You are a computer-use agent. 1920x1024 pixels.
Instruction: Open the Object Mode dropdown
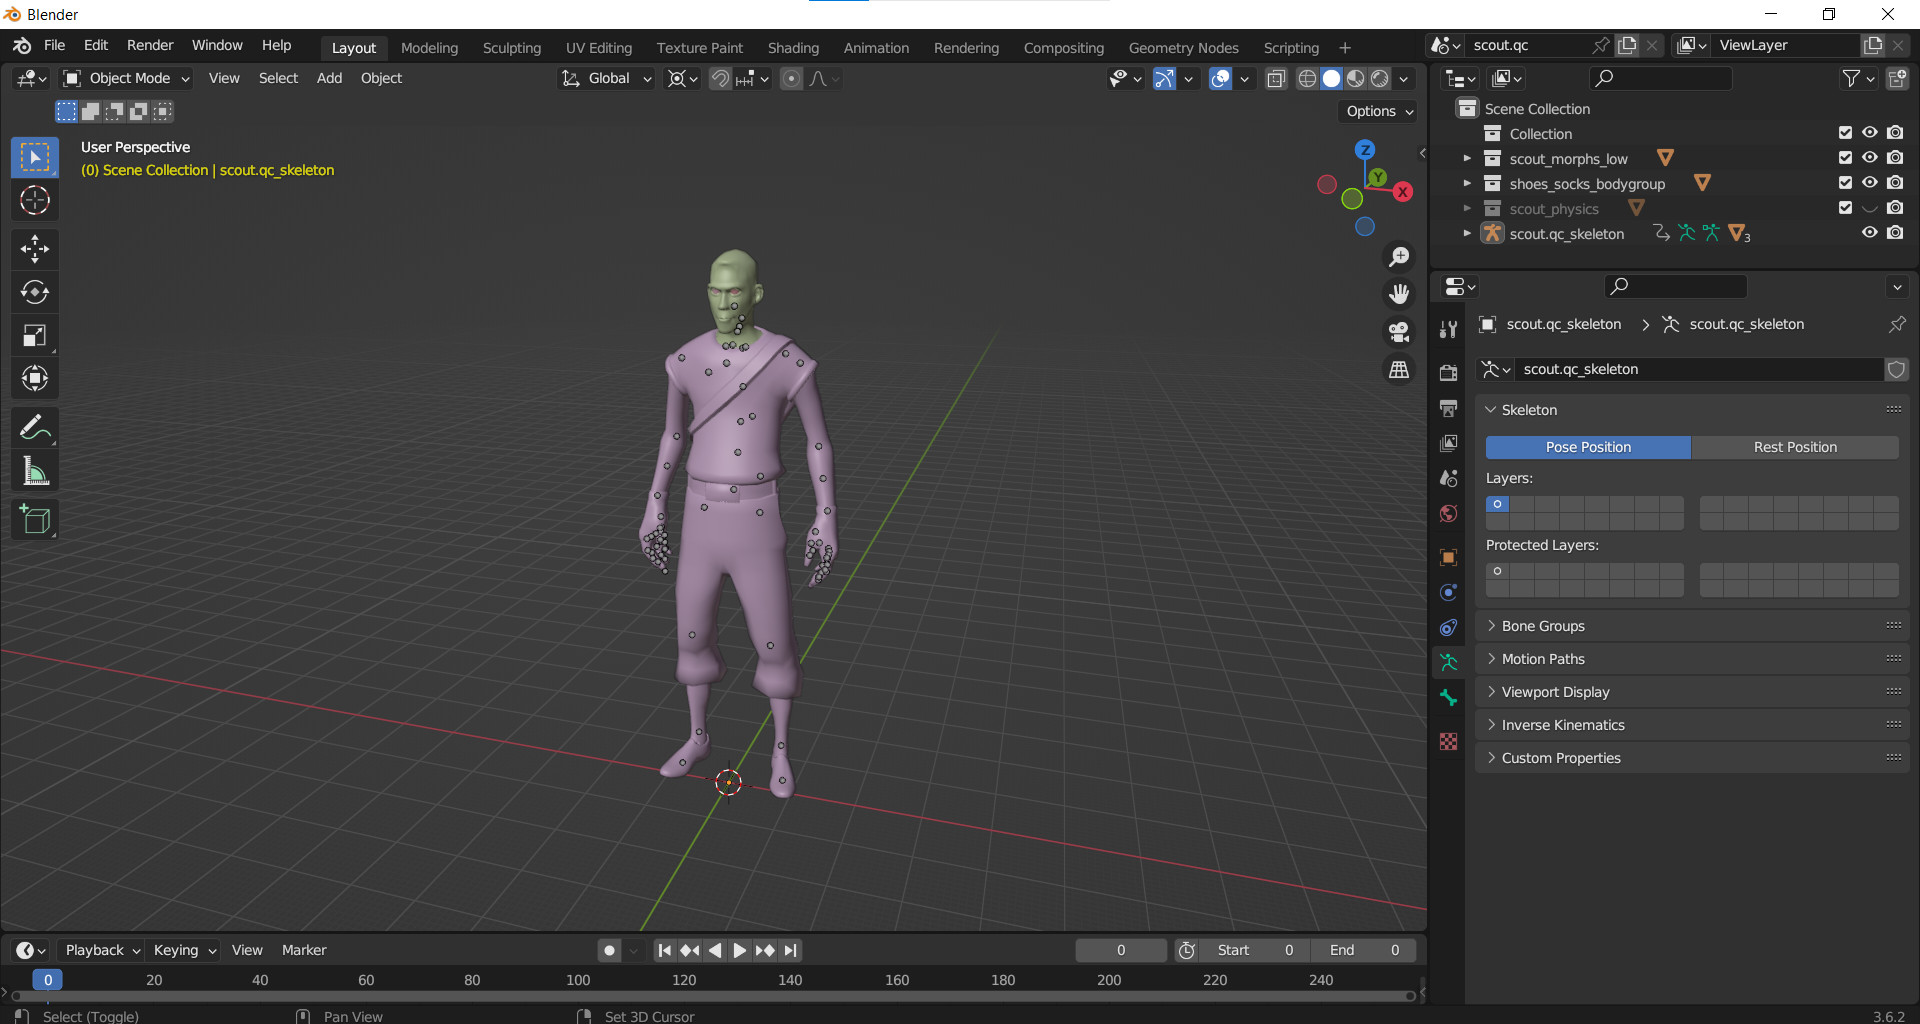pyautogui.click(x=126, y=79)
